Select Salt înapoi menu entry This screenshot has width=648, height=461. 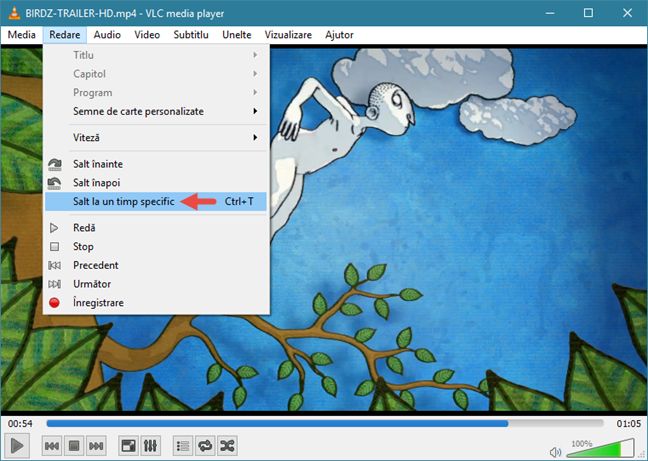(x=156, y=183)
